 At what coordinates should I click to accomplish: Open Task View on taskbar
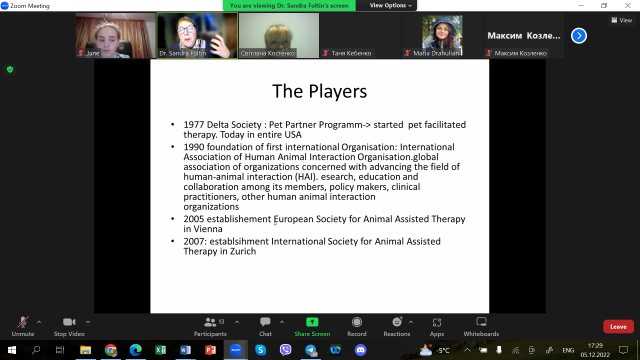(60, 350)
